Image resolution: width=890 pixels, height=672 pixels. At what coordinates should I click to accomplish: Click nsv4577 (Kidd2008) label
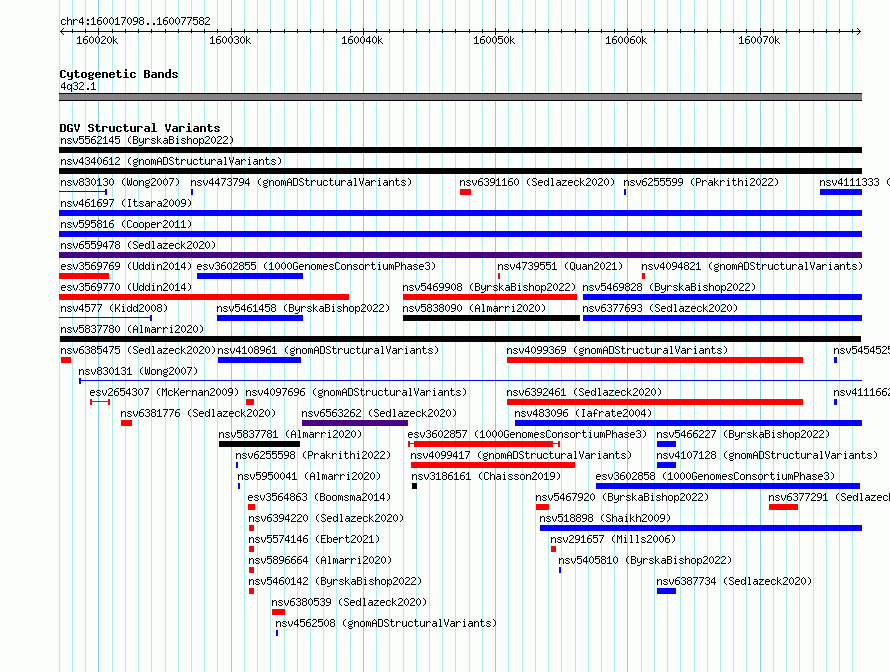coord(114,308)
